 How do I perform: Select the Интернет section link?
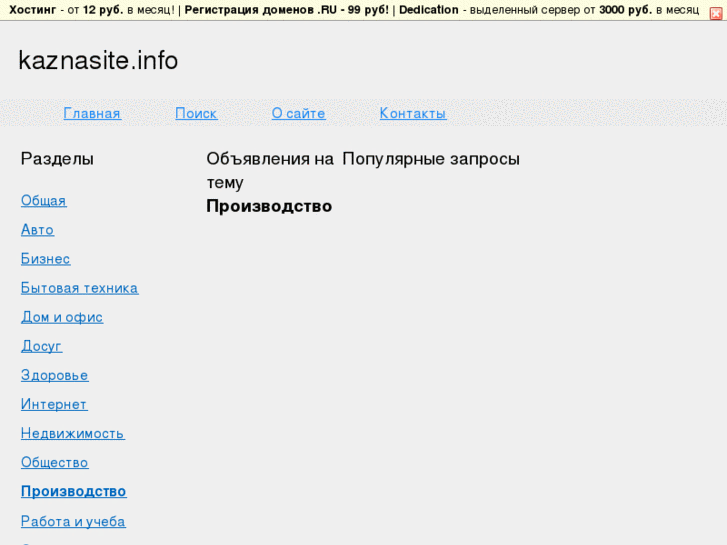[54, 404]
